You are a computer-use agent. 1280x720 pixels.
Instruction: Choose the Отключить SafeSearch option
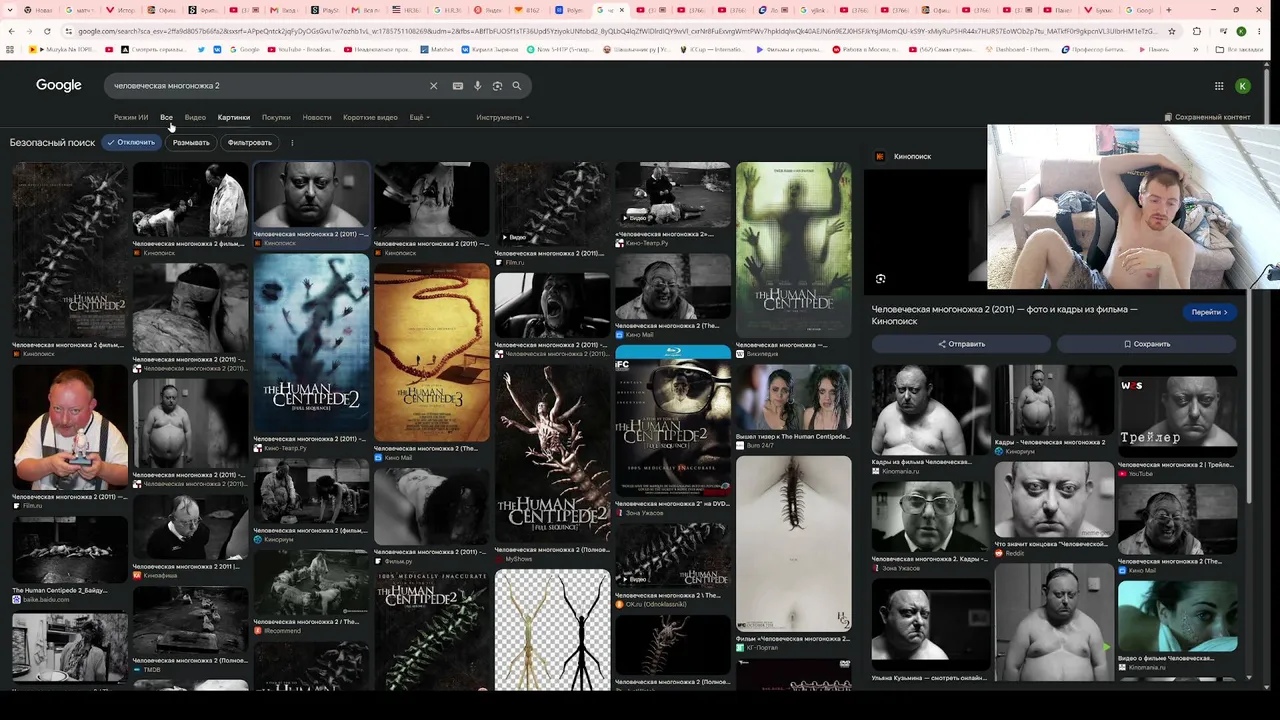coord(131,143)
